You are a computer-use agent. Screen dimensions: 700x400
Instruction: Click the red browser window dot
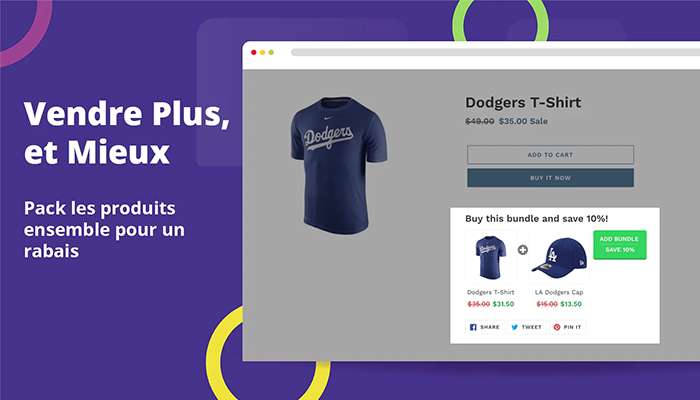[x=254, y=52]
